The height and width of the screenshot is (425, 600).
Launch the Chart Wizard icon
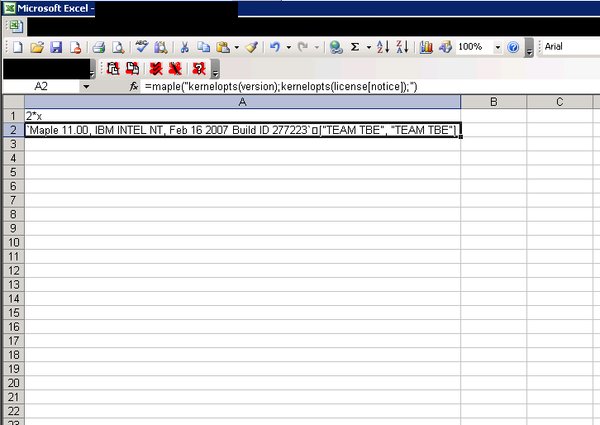(426, 47)
